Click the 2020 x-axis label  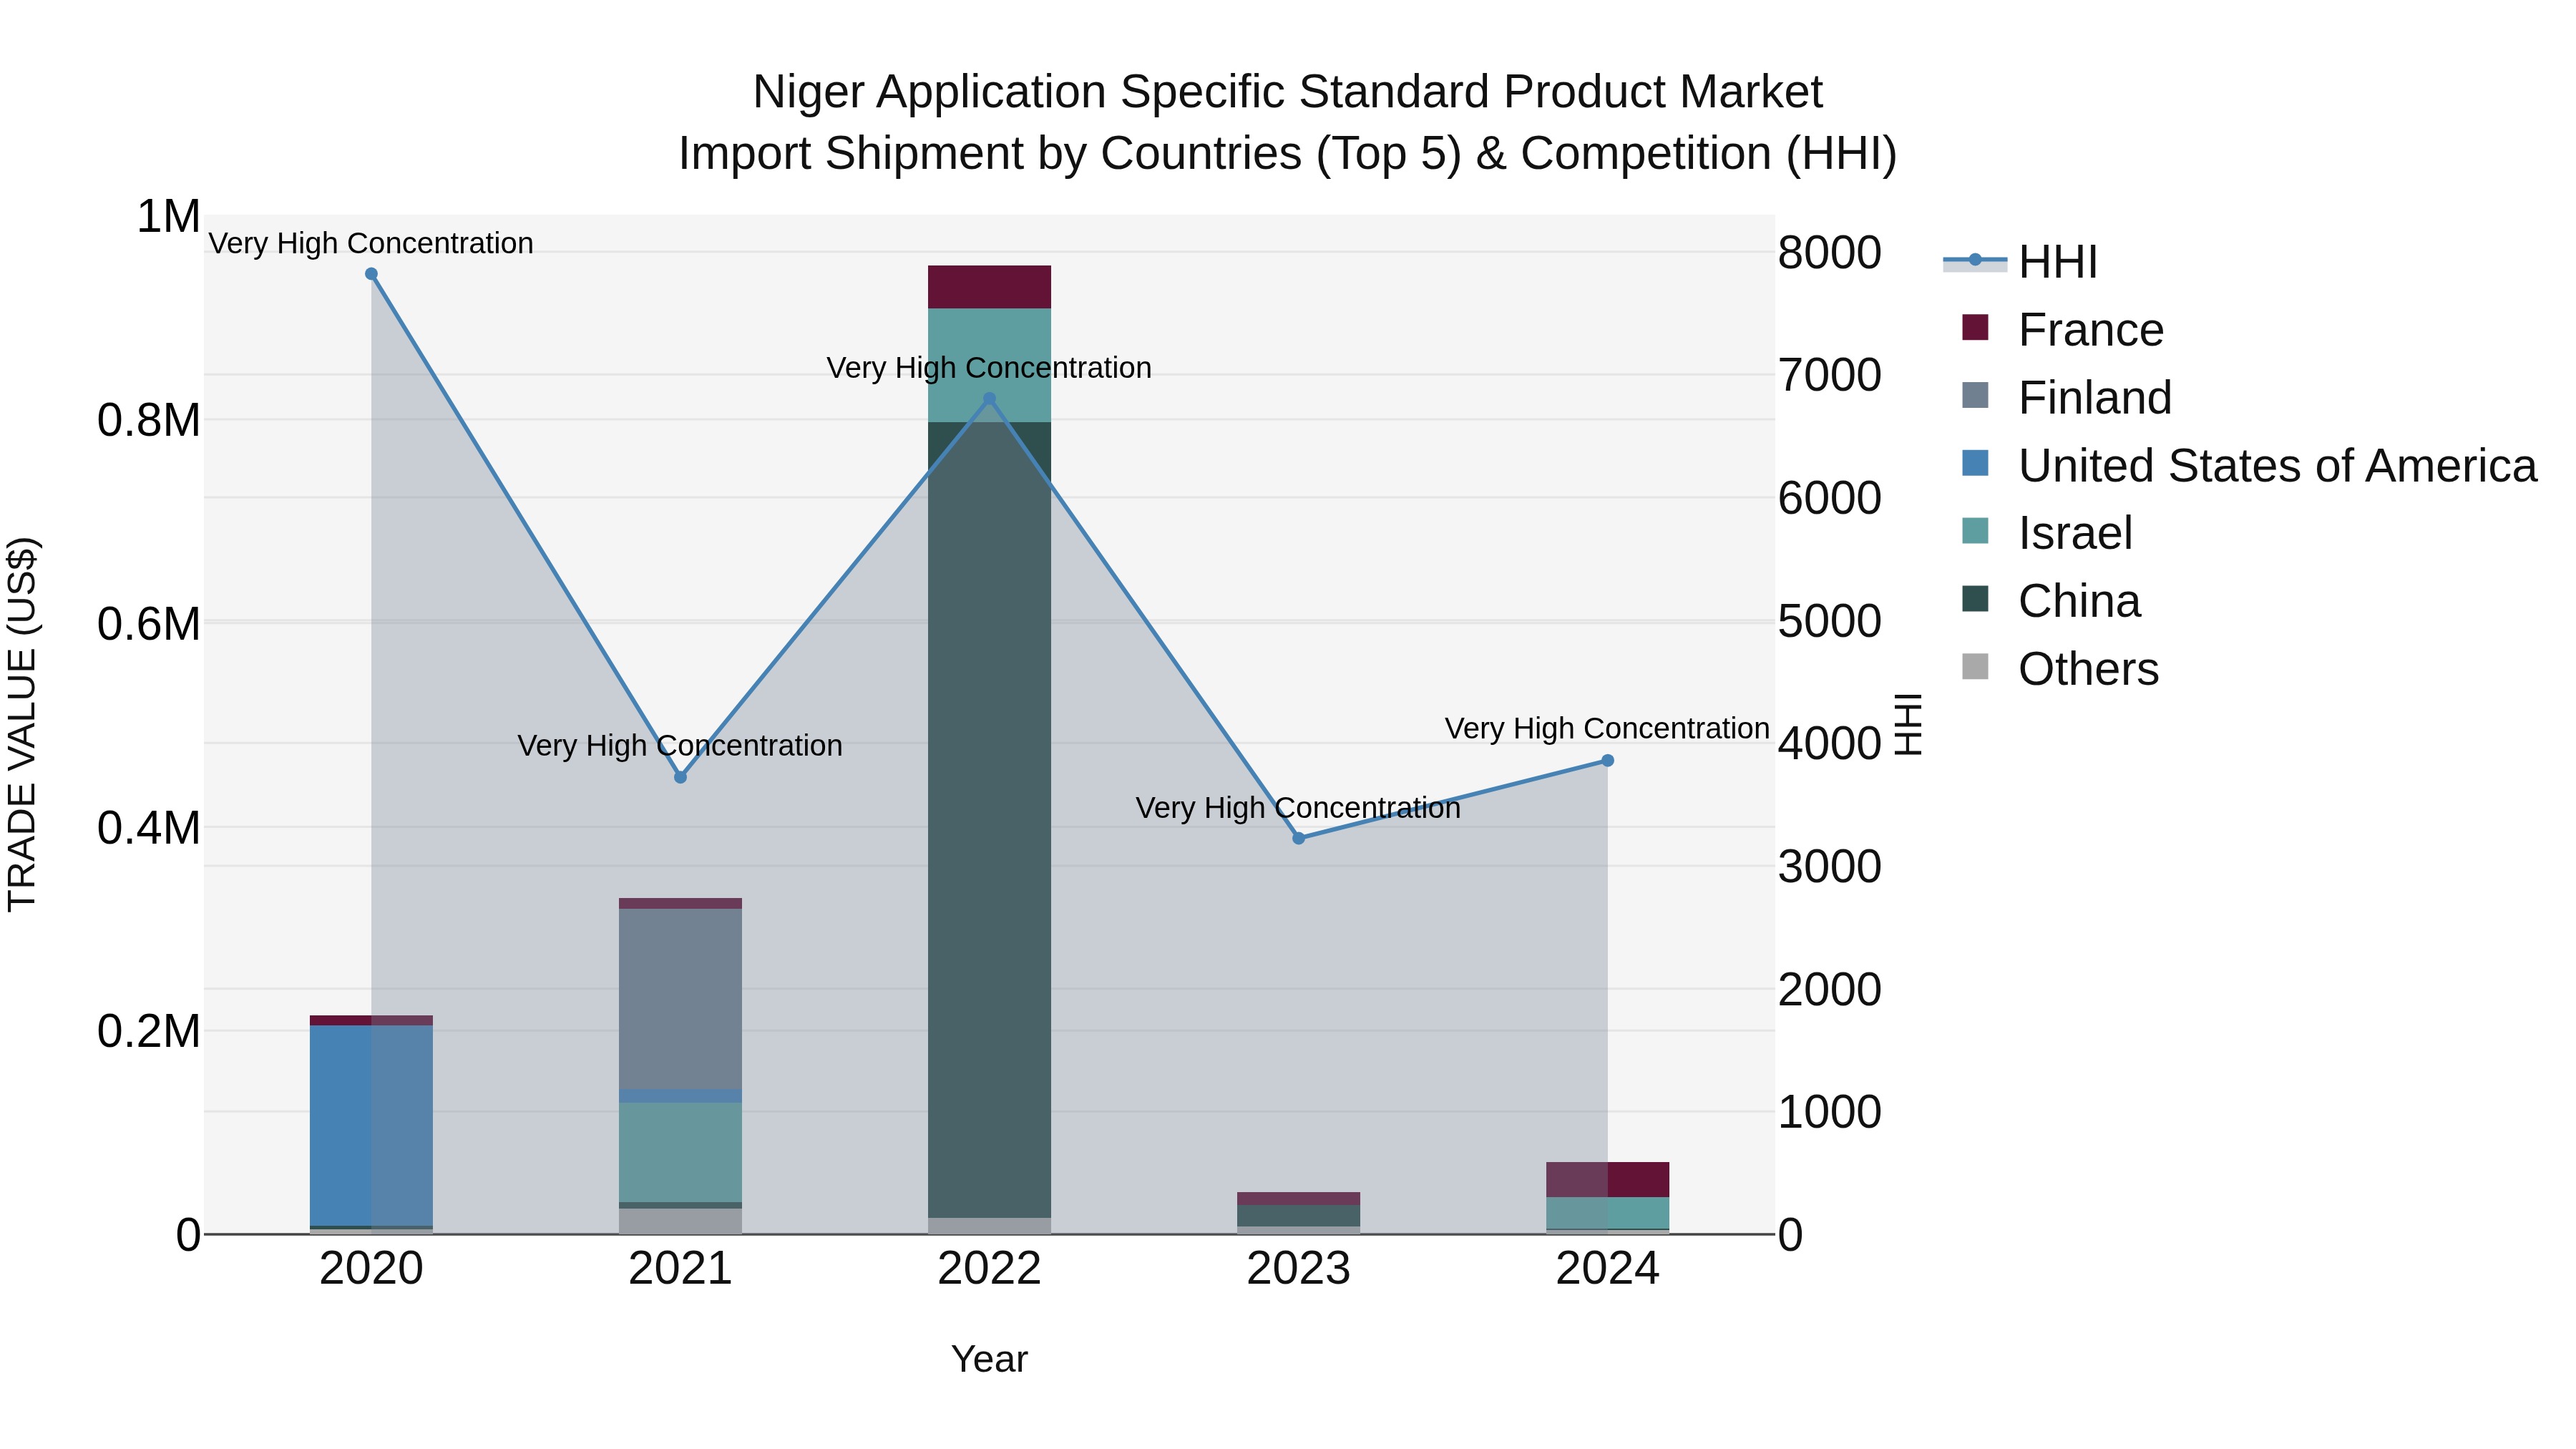(371, 1269)
